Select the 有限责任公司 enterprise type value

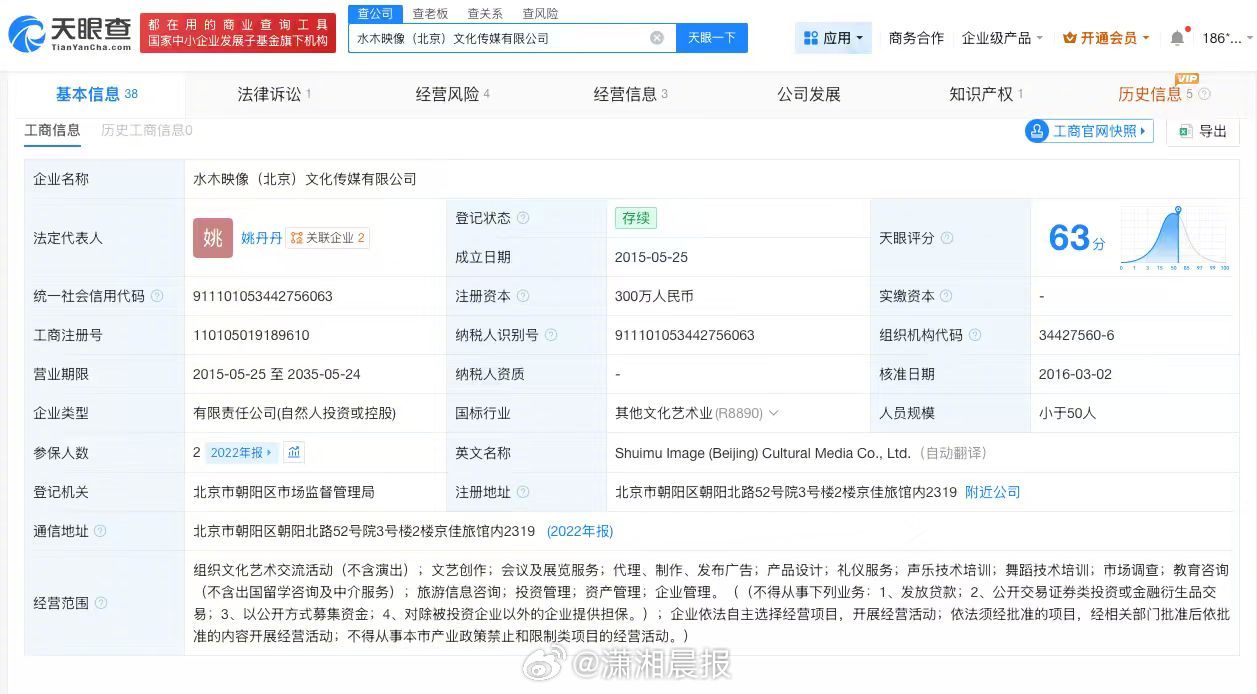[x=295, y=413]
